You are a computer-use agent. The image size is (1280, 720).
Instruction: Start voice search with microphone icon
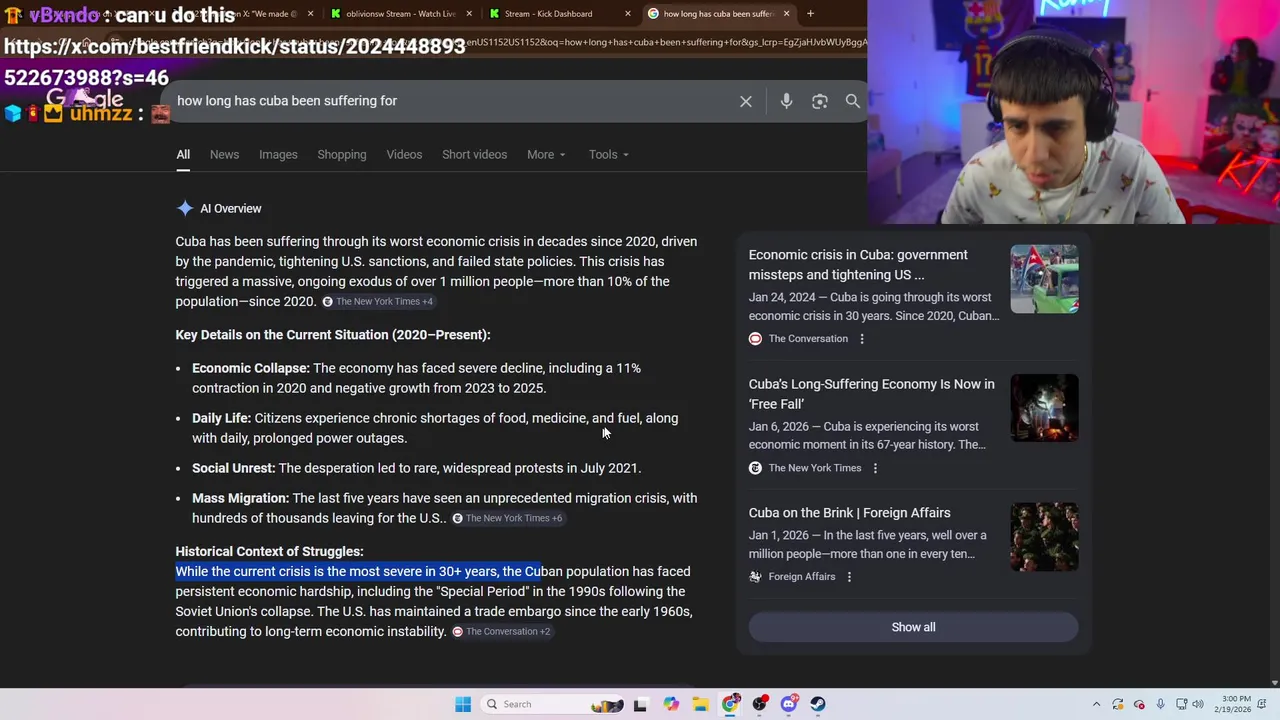click(x=786, y=101)
